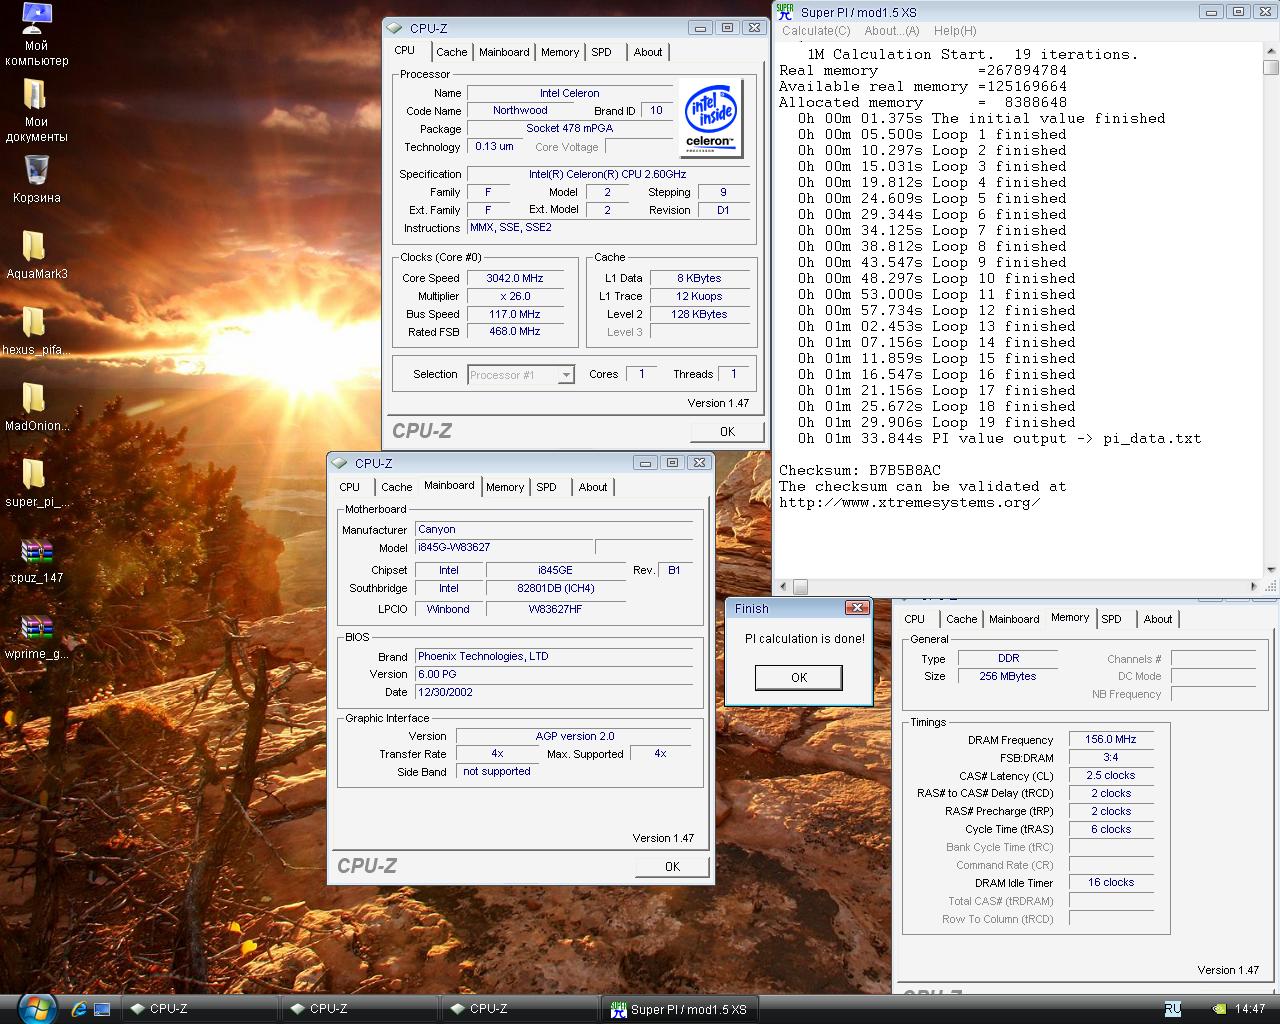Click the Southbridge 82801DB (ICH4) value
Screen dimensions: 1280x1024
pyautogui.click(x=555, y=588)
